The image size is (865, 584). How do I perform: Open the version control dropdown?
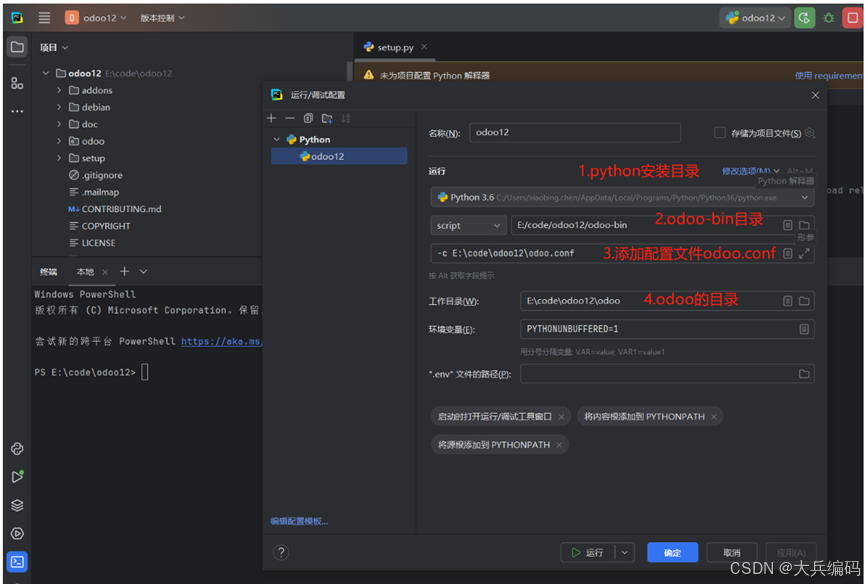(x=162, y=18)
